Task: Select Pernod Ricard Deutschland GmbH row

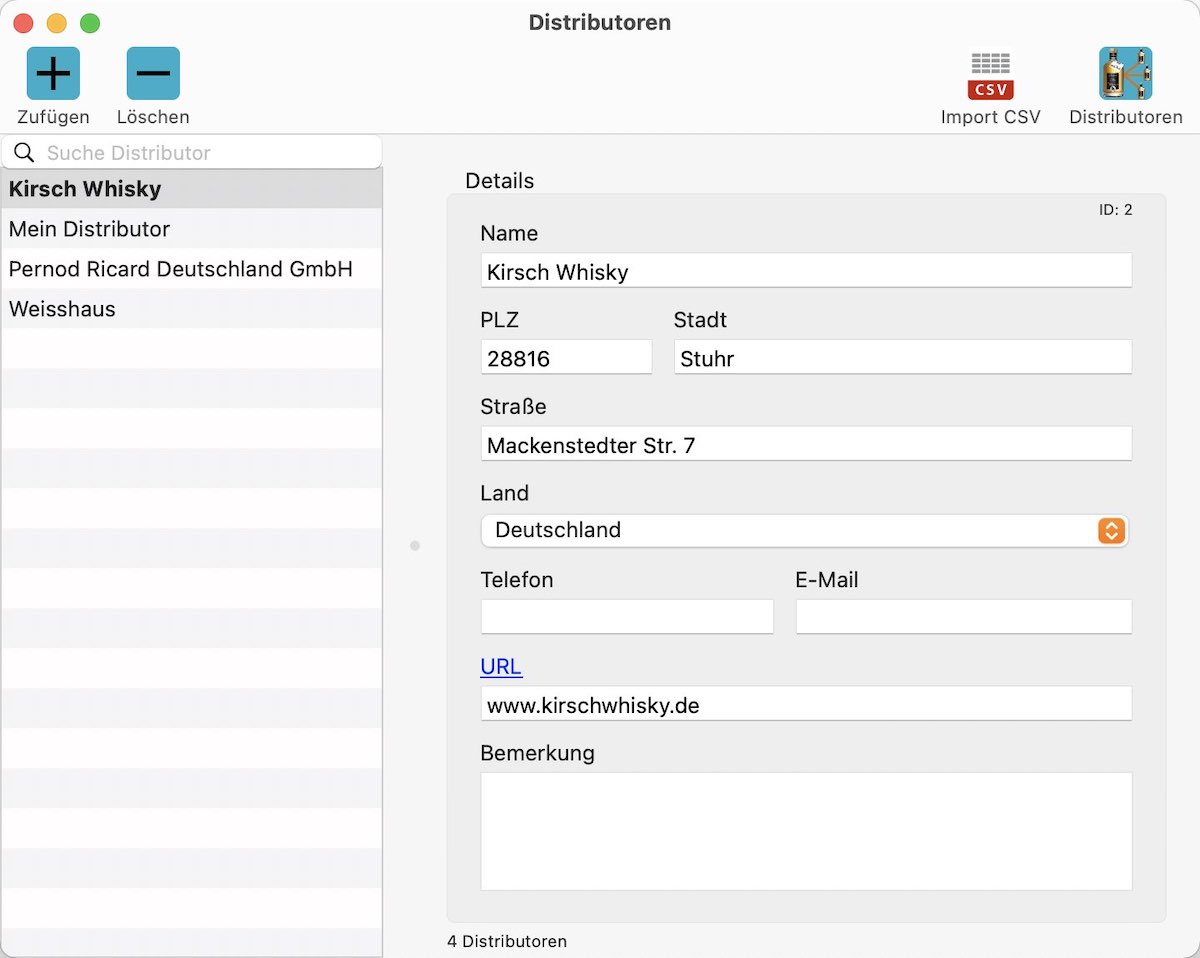Action: point(191,269)
